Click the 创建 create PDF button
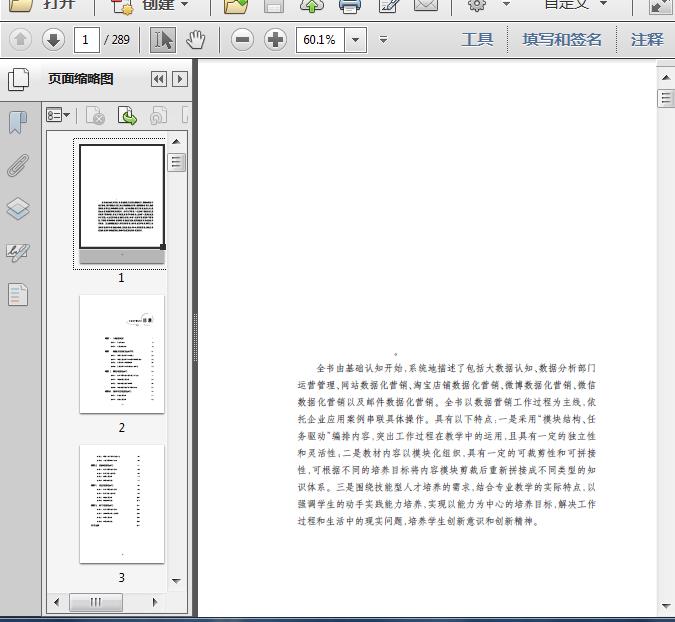Image resolution: width=675 pixels, height=622 pixels. pyautogui.click(x=142, y=5)
